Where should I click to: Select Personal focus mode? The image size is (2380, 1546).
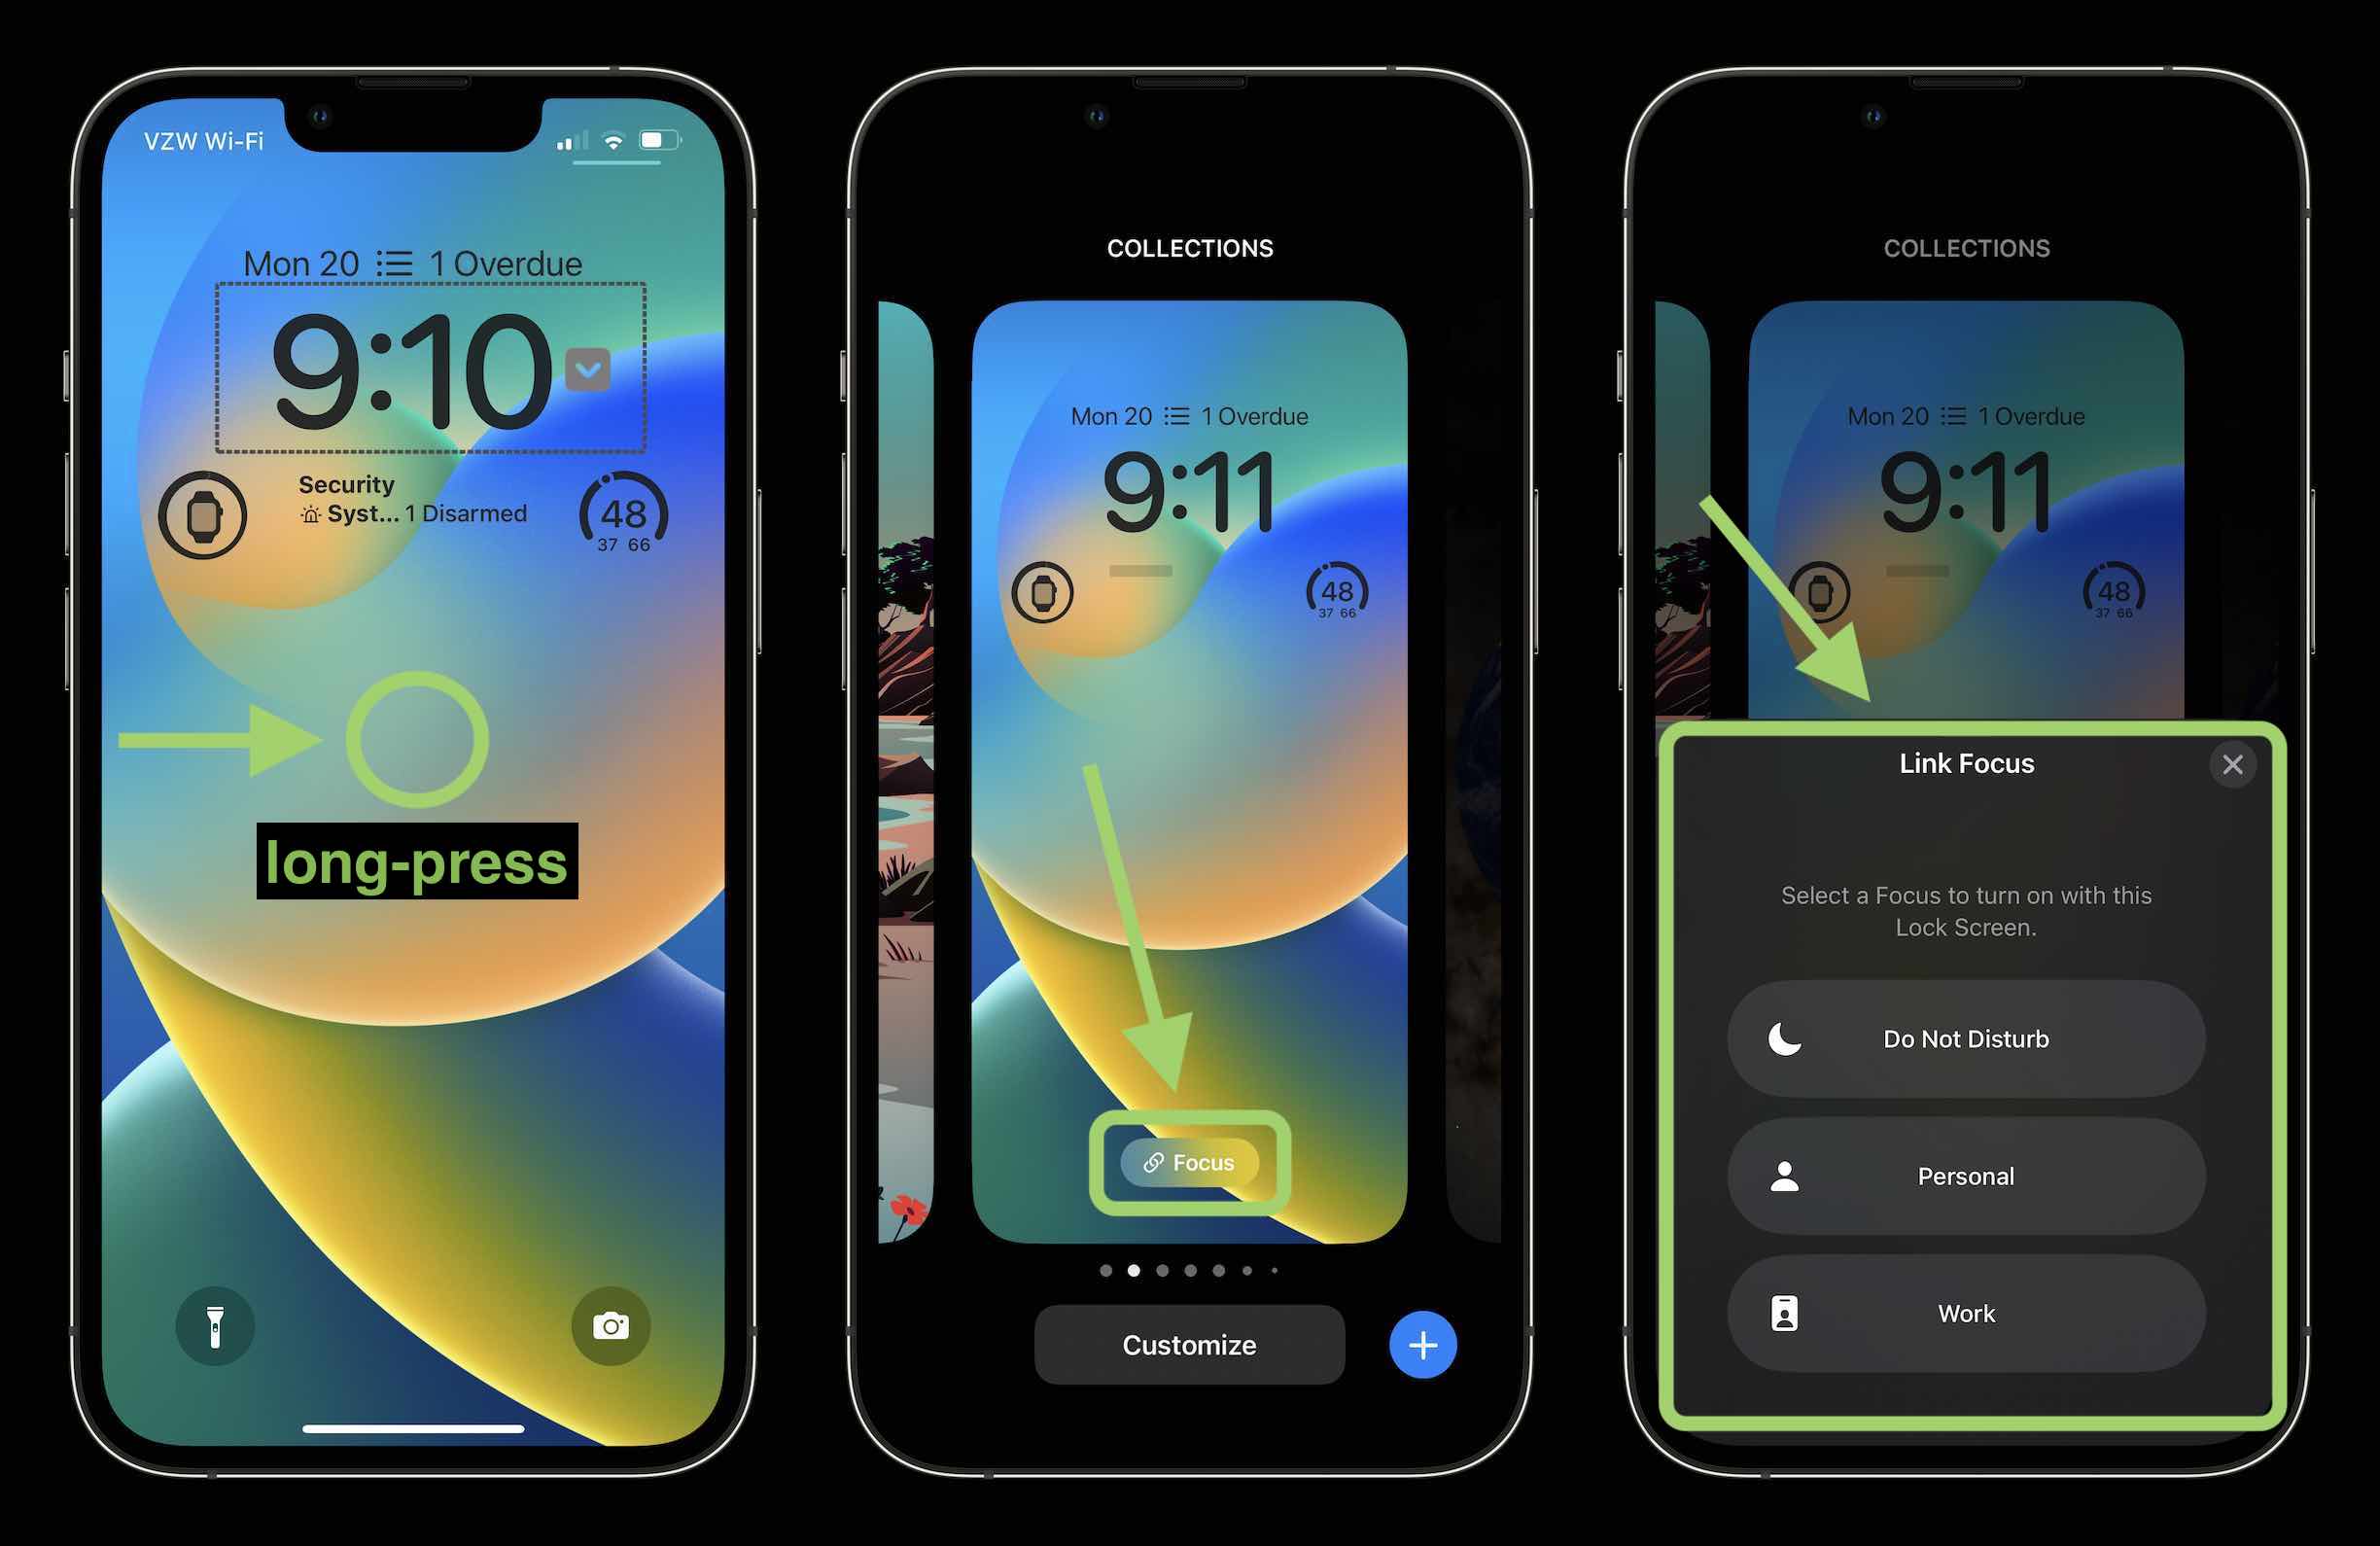(x=1962, y=1177)
